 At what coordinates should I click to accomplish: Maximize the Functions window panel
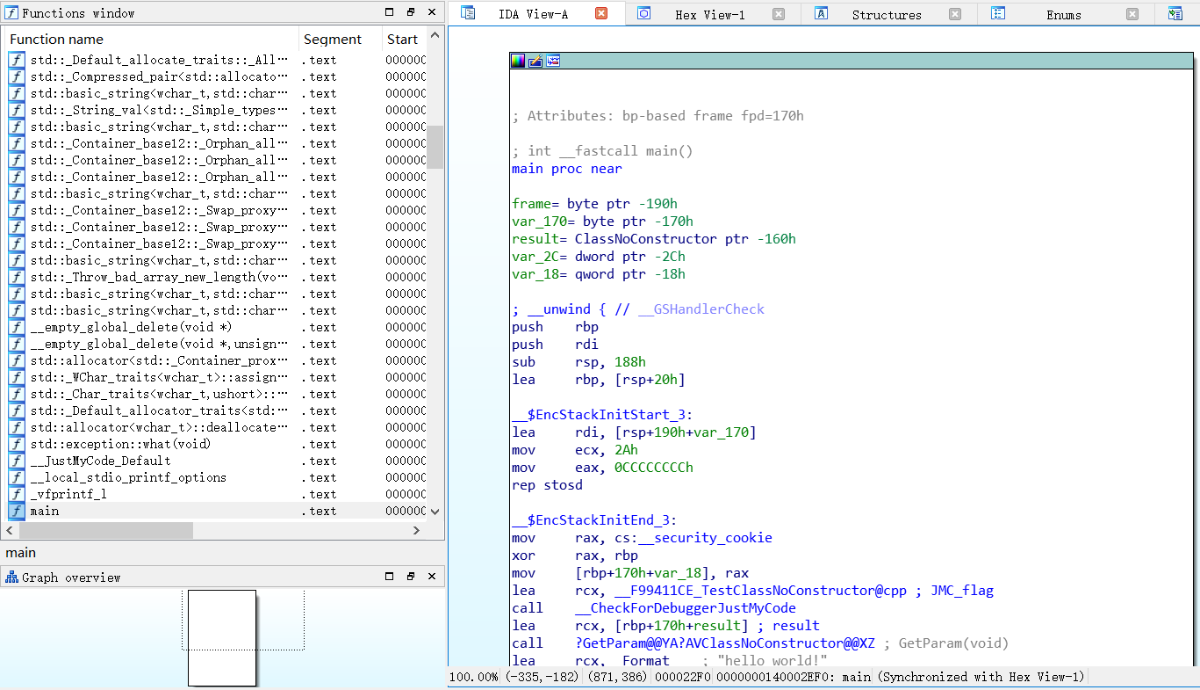click(x=390, y=13)
